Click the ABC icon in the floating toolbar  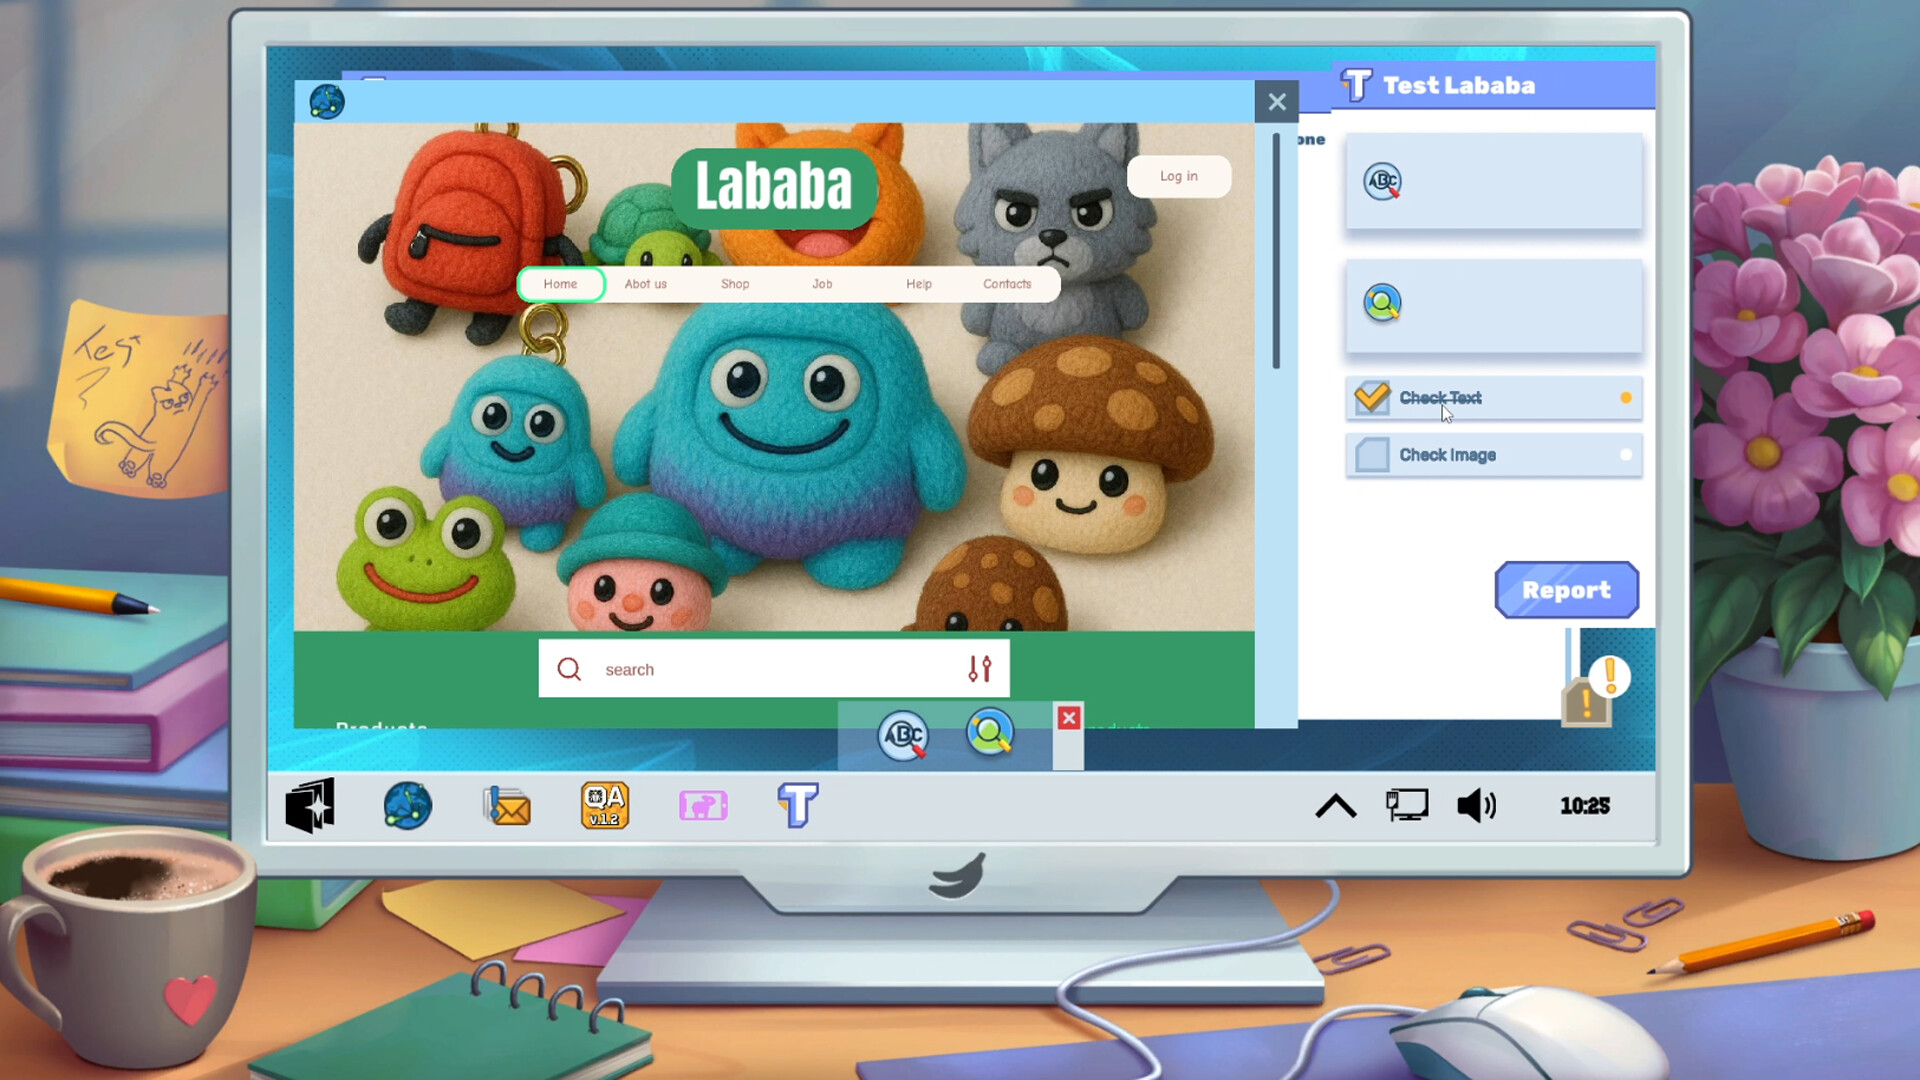[x=903, y=735]
